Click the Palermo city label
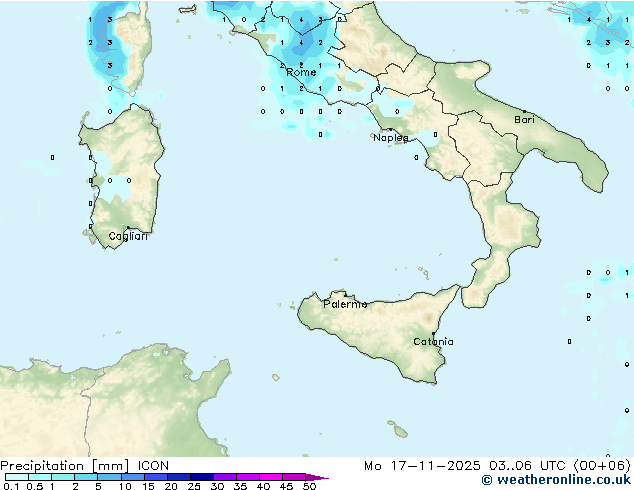The height and width of the screenshot is (490, 634). [x=345, y=304]
